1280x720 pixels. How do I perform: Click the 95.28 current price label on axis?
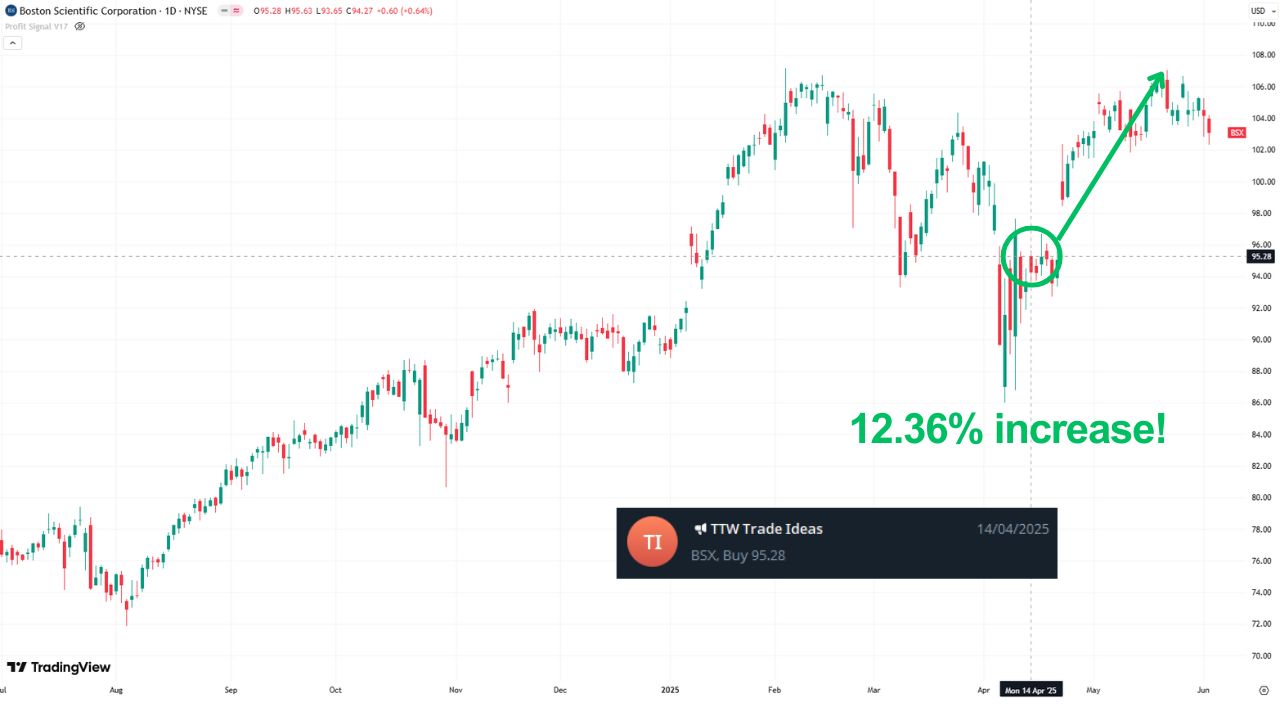[x=1260, y=256]
